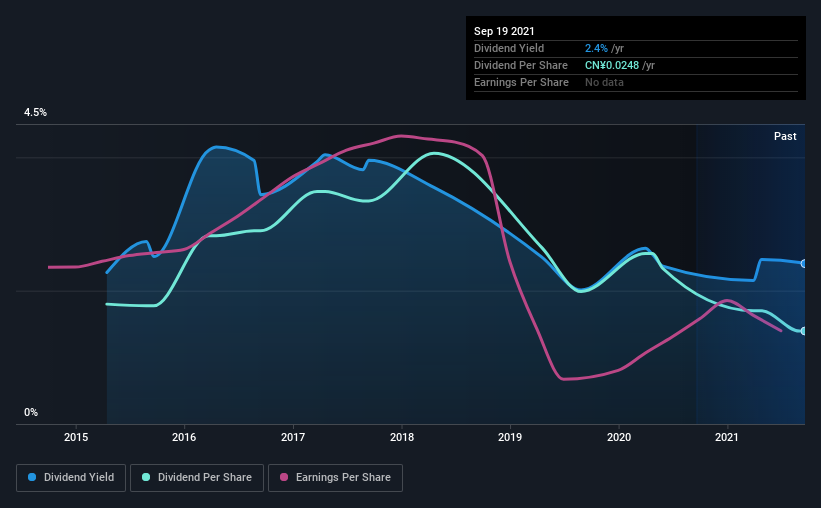
Task: Click the 2021 x-axis label
Action: (727, 437)
